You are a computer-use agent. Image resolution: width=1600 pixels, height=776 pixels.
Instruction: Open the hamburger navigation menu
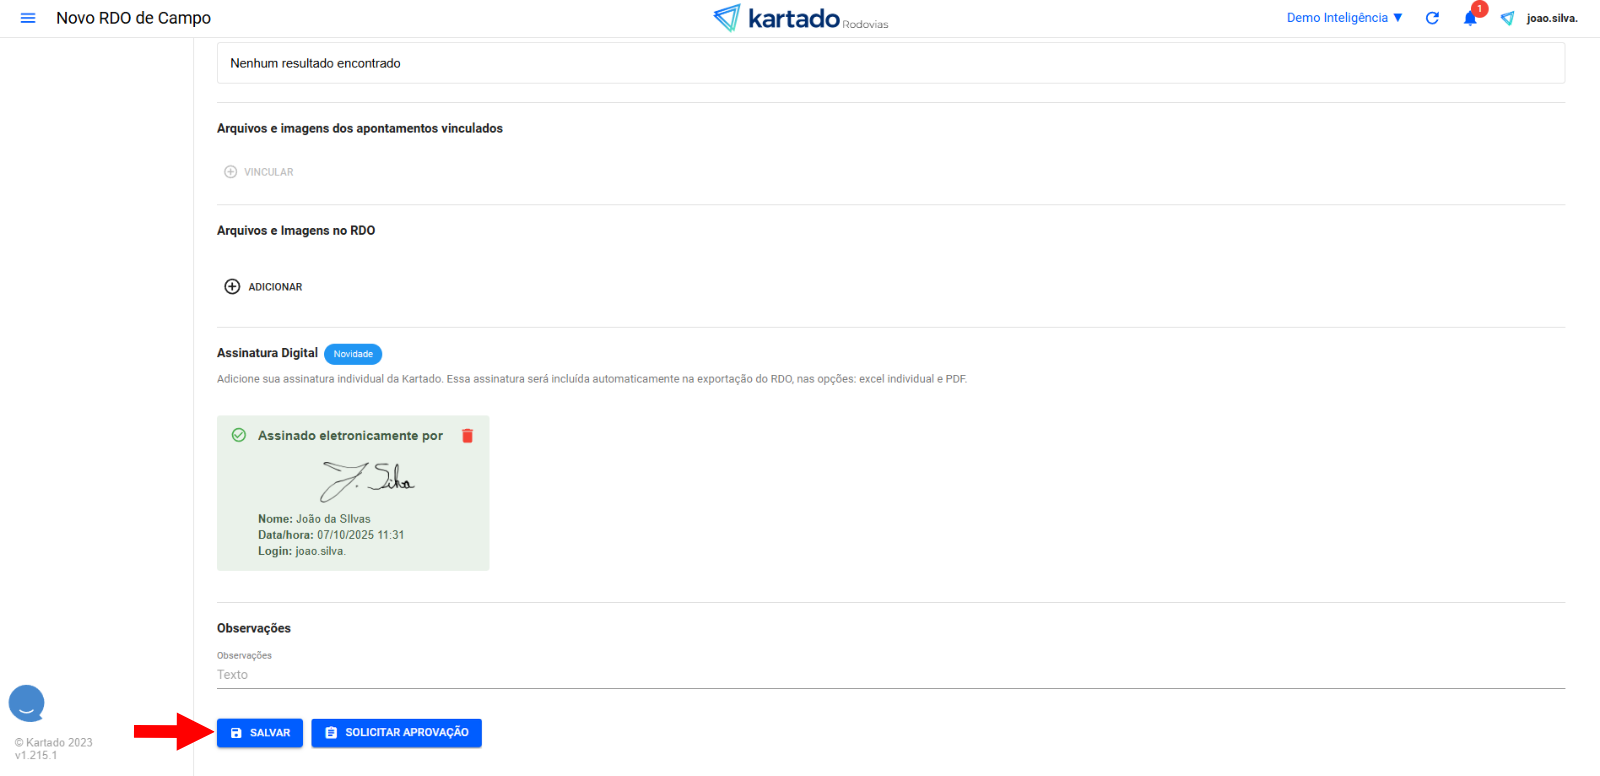(28, 18)
